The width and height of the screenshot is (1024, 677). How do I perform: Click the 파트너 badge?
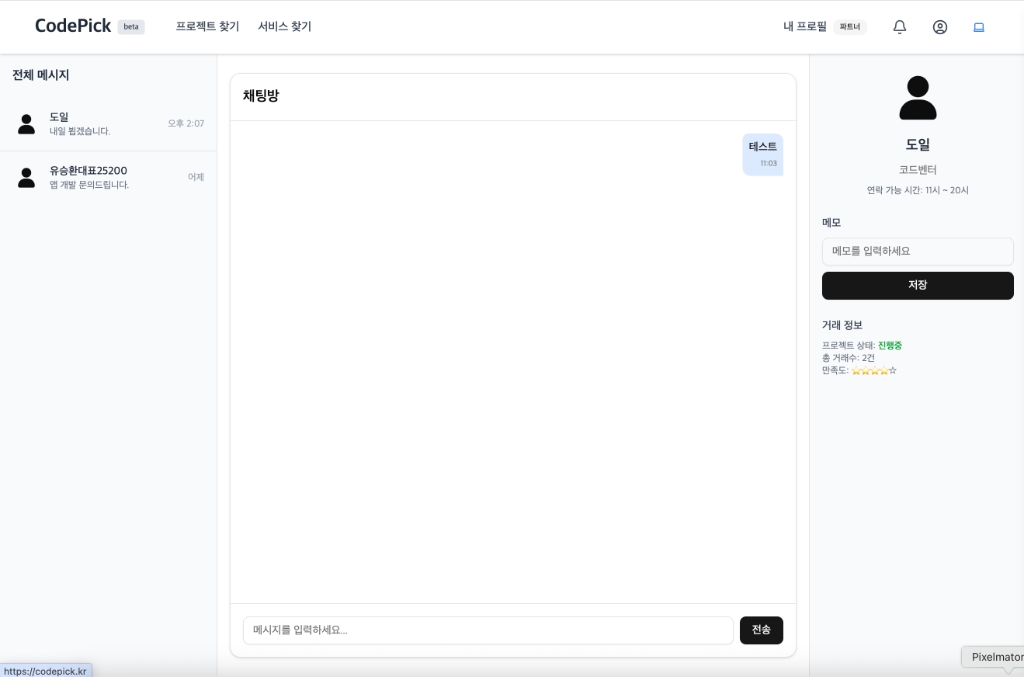(850, 27)
